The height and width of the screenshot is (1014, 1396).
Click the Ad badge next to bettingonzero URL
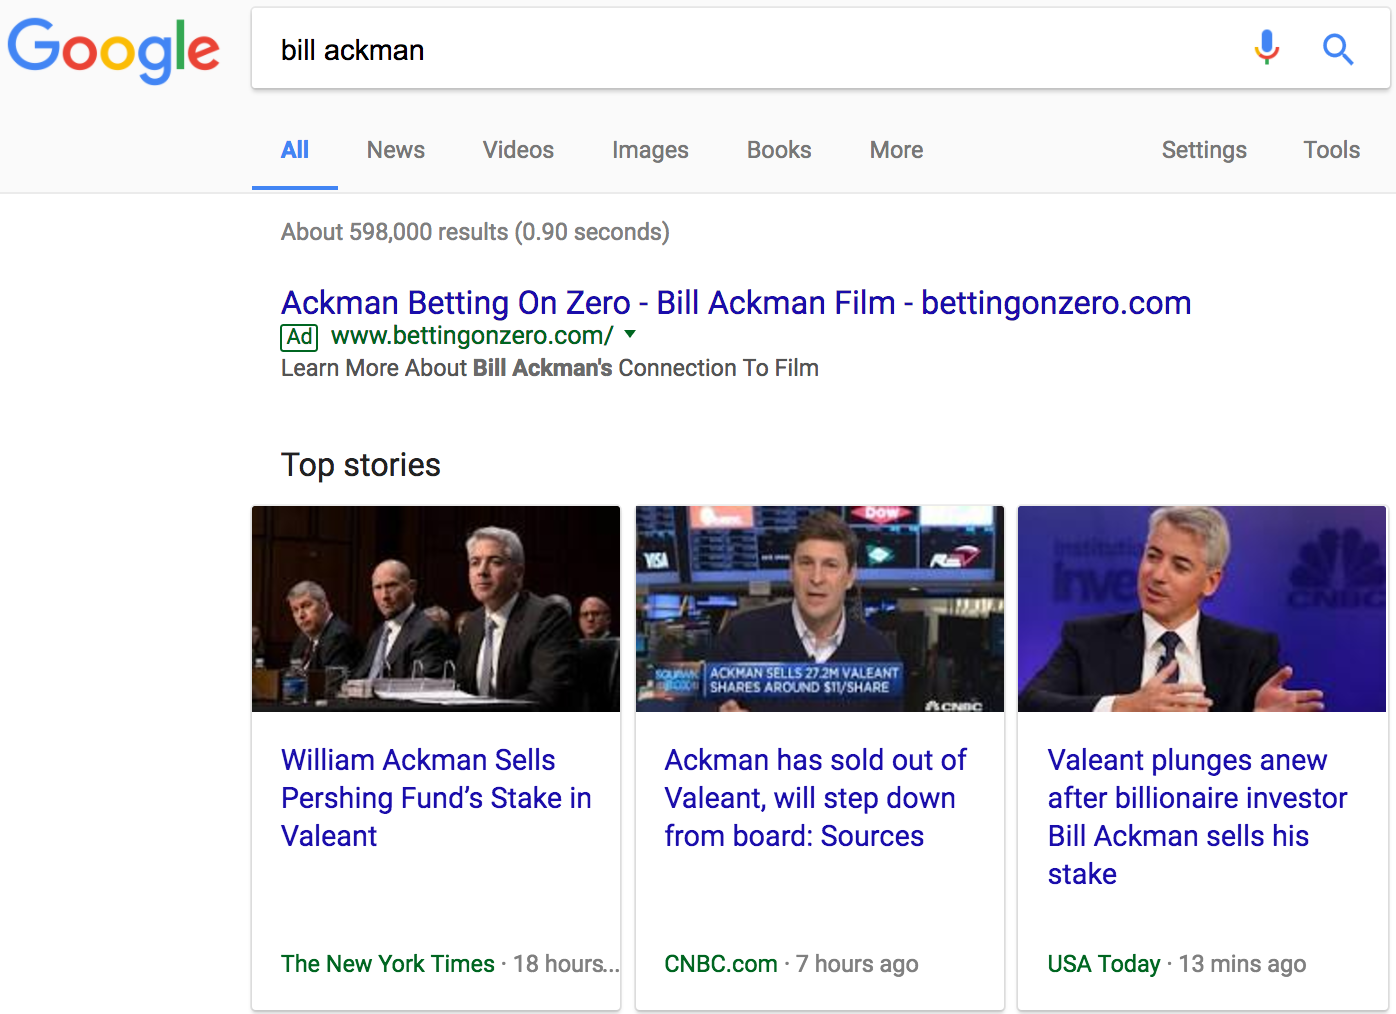(299, 337)
